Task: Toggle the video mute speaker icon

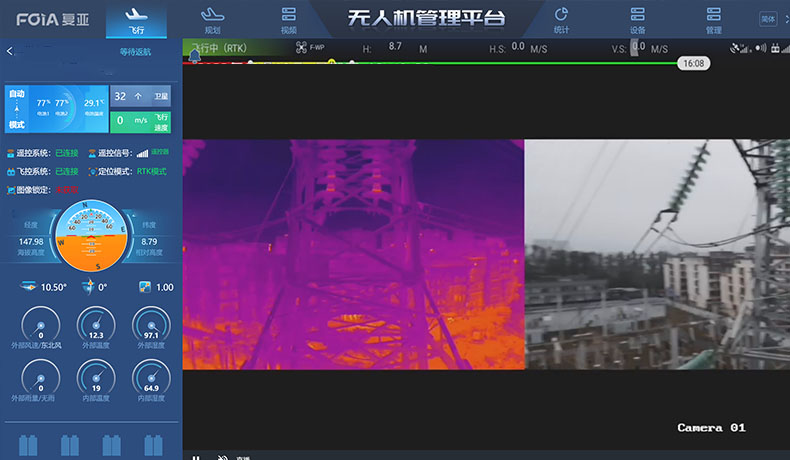Action: (222, 457)
